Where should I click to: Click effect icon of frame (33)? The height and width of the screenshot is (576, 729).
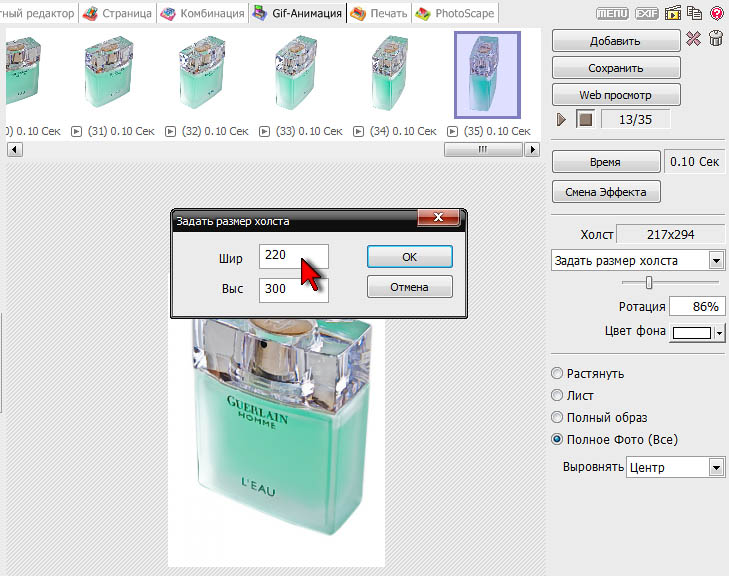point(264,132)
